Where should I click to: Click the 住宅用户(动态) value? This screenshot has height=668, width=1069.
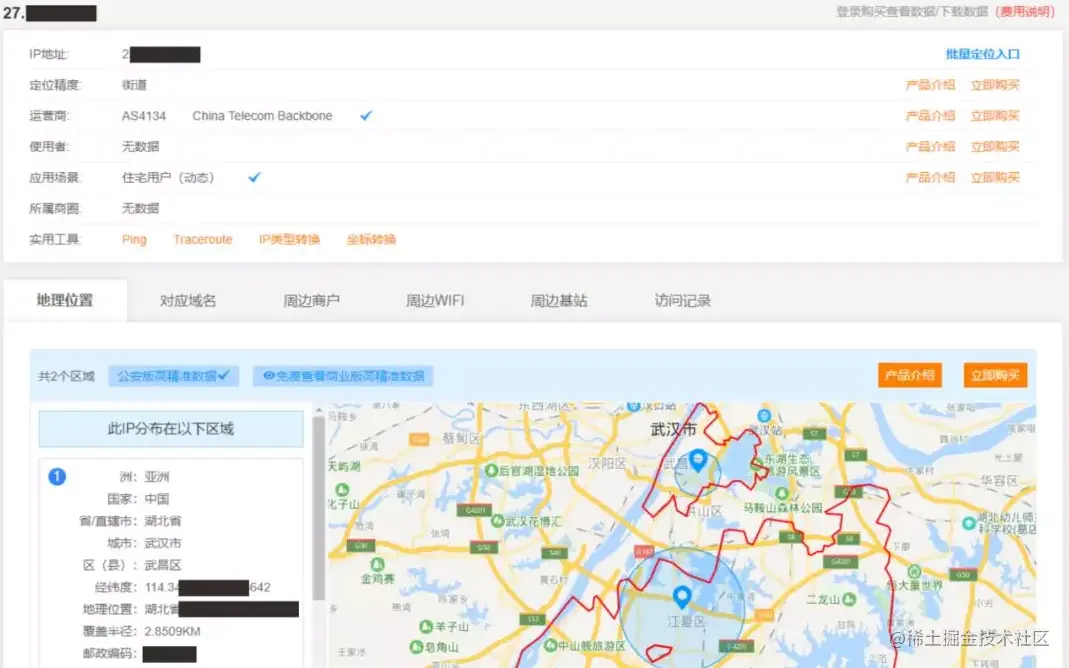click(x=168, y=177)
